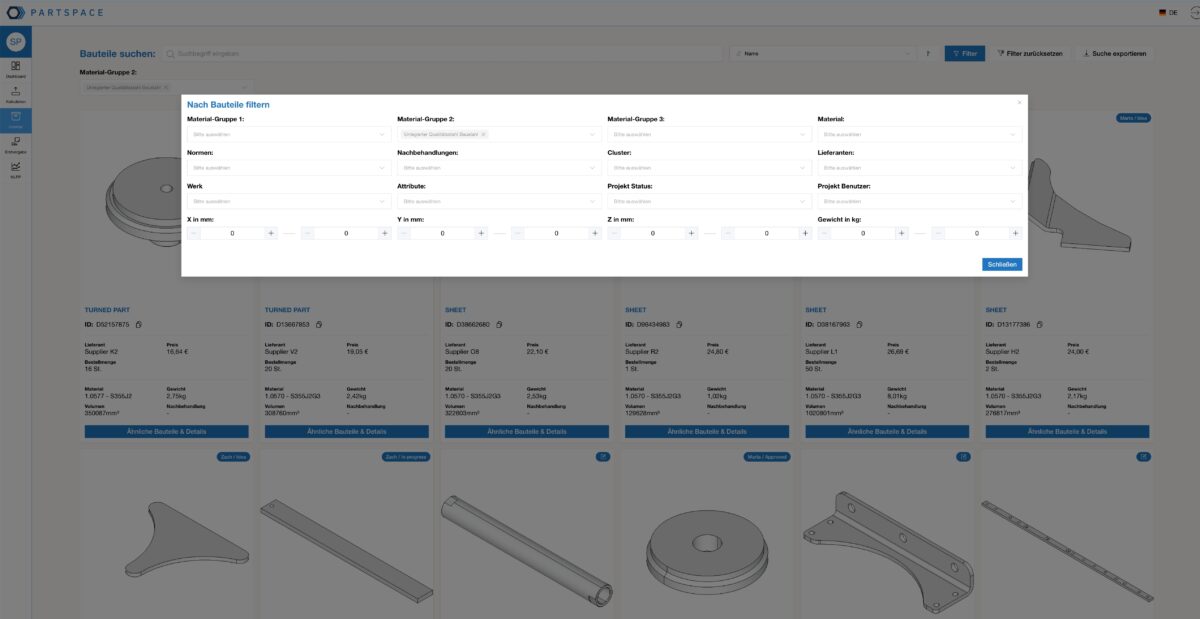Open the user avatar in the top right

pyautogui.click(x=1192, y=12)
